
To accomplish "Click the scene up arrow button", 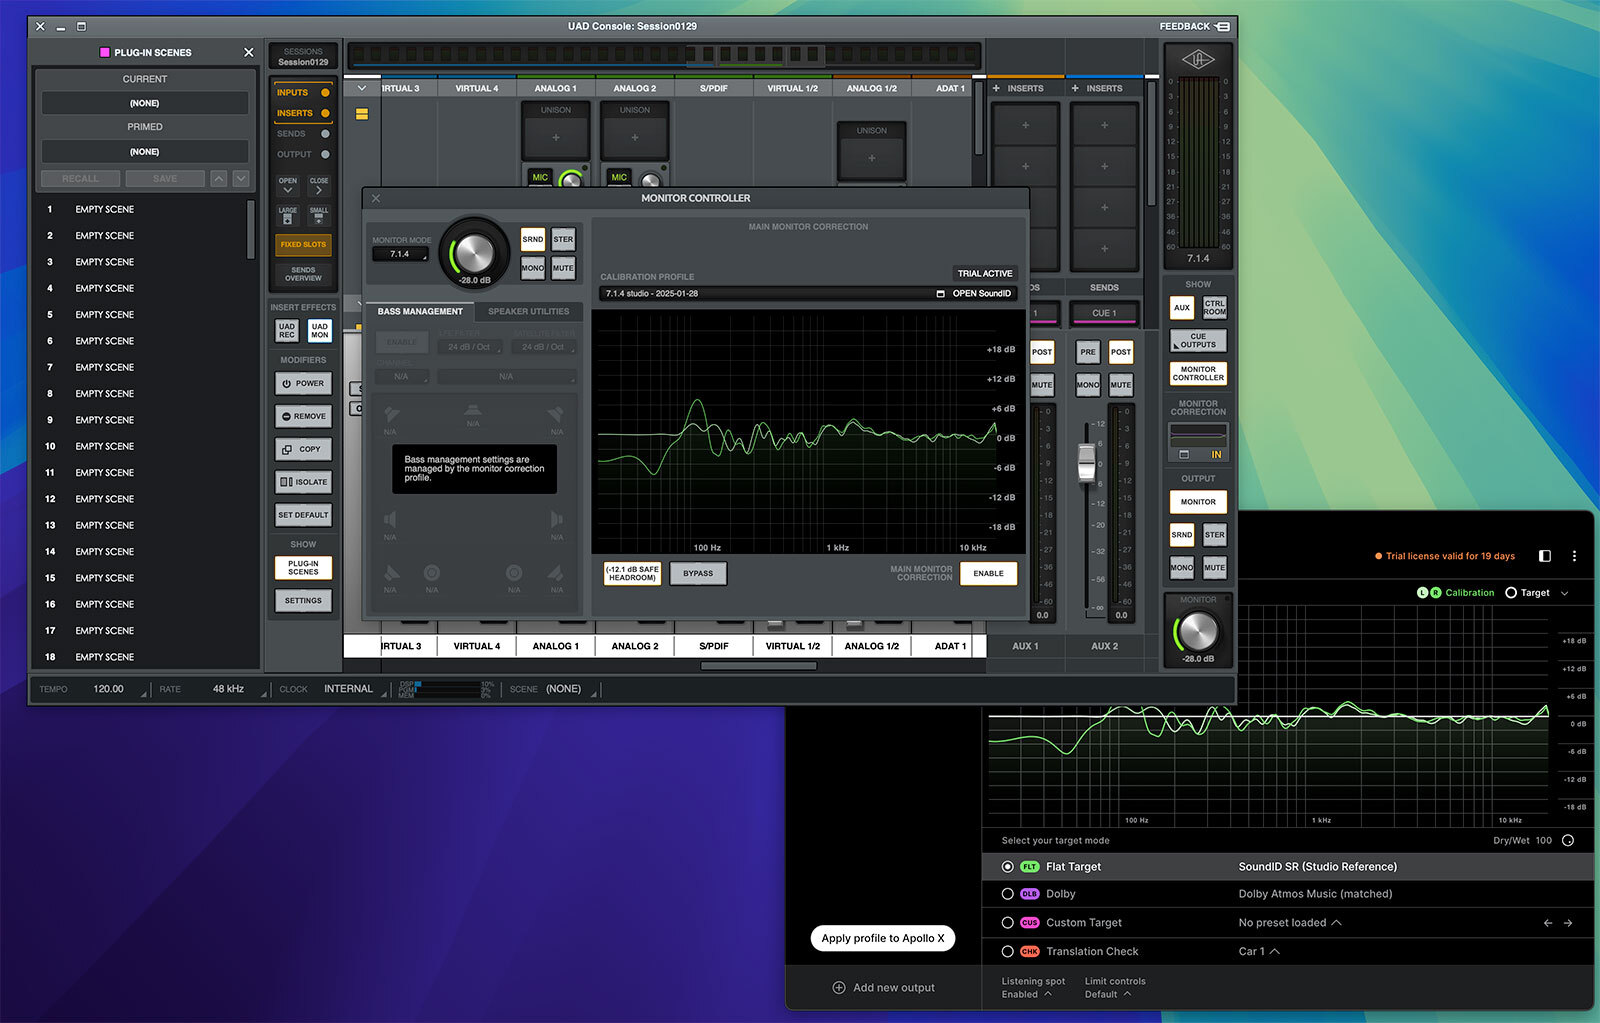I will (218, 178).
